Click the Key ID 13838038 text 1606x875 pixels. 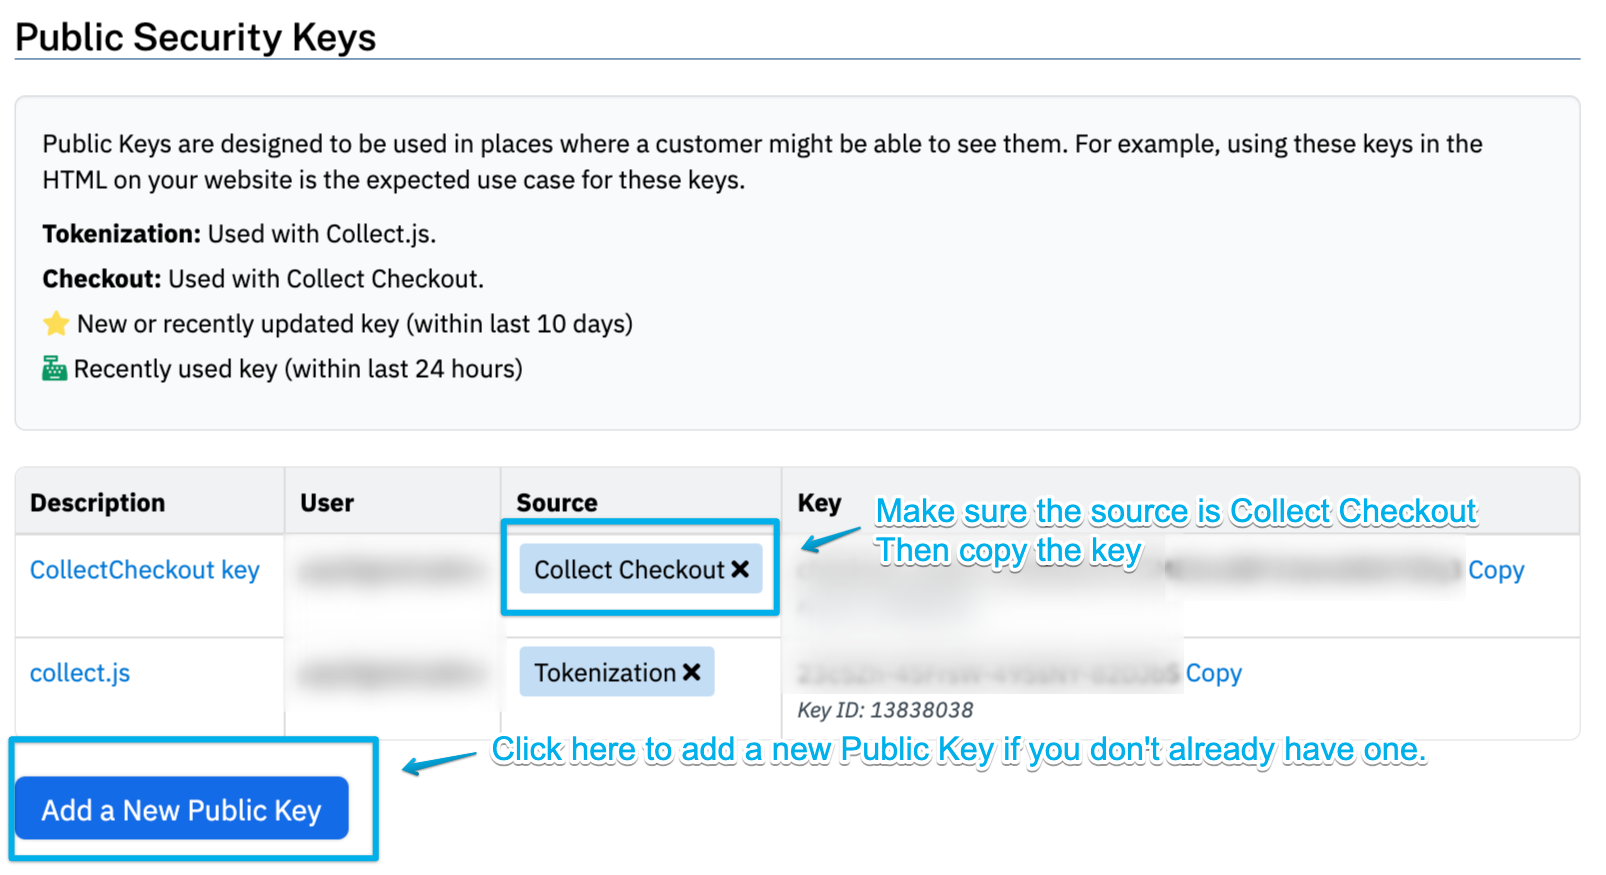(x=885, y=710)
